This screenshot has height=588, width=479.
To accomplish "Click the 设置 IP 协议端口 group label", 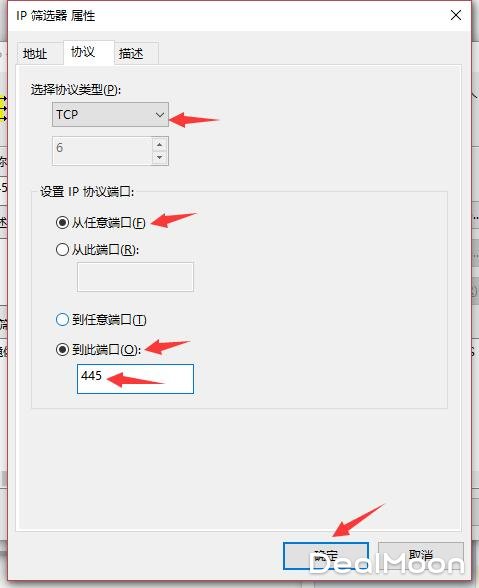I will point(87,192).
